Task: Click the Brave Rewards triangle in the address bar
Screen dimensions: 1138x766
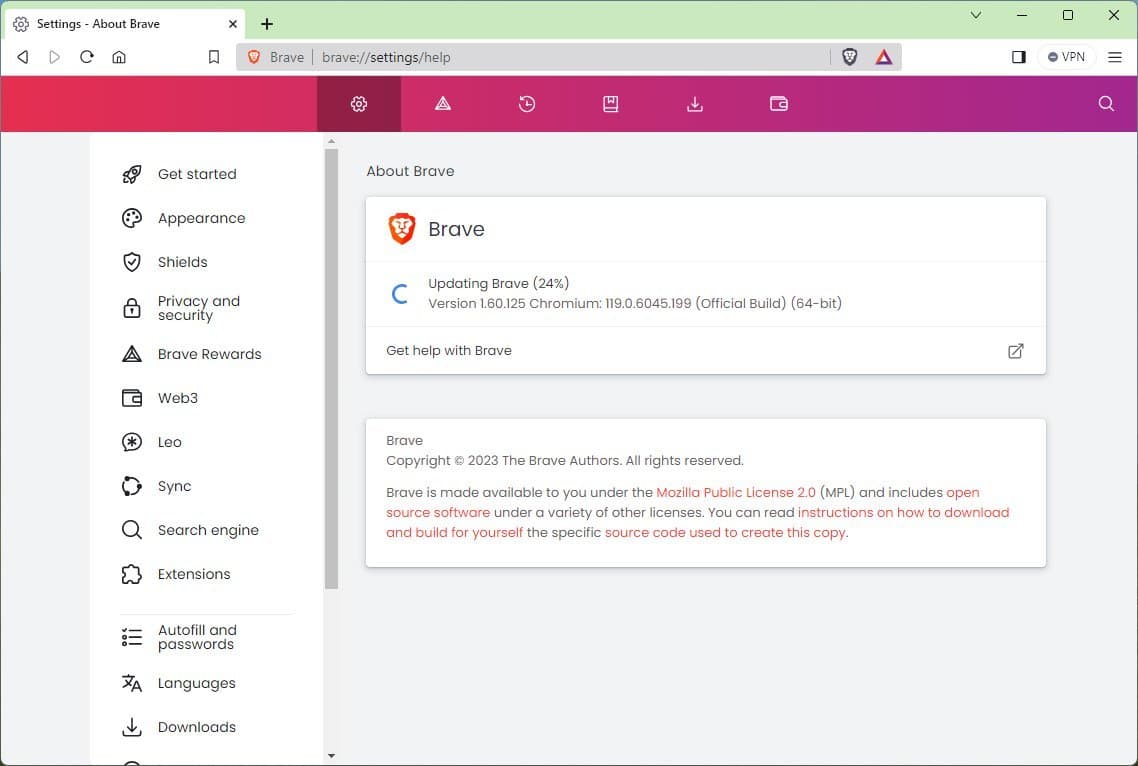Action: (883, 57)
